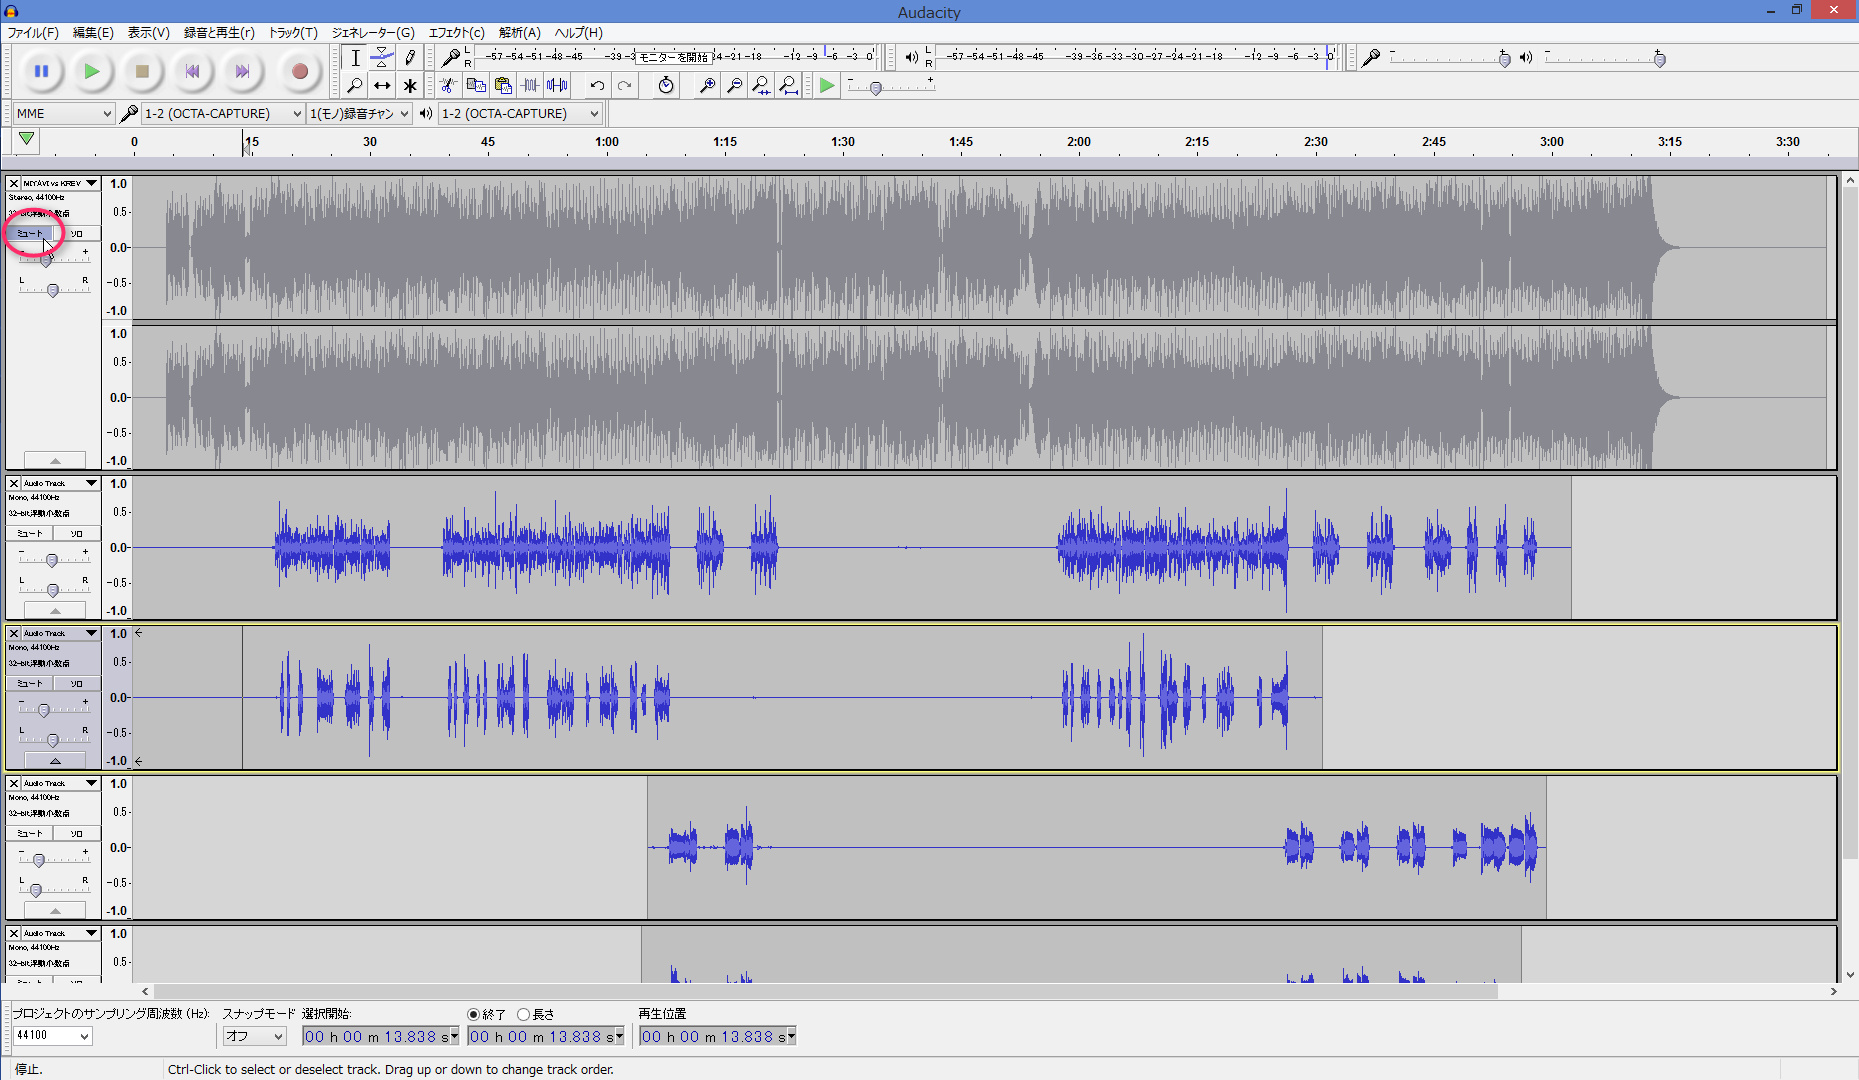Image resolution: width=1859 pixels, height=1080 pixels.
Task: Open the selection start time format dropdown
Action: pos(454,1036)
